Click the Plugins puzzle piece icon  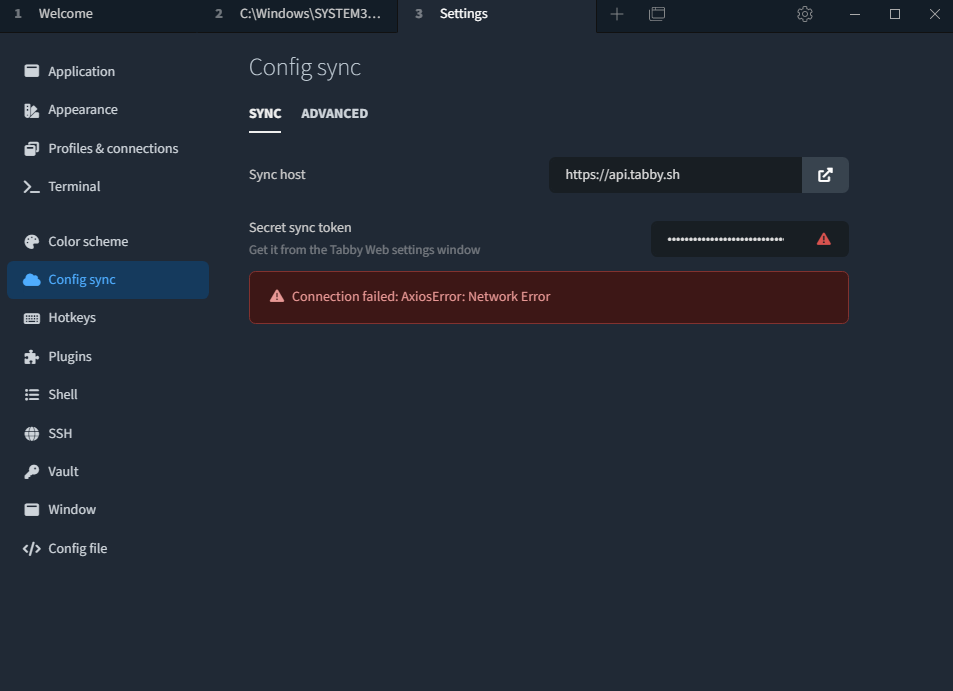pos(32,357)
